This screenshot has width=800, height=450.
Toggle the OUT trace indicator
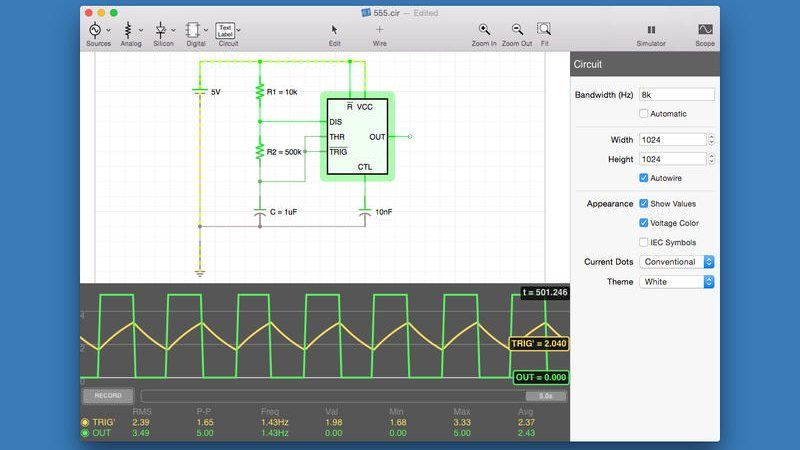click(x=85, y=433)
